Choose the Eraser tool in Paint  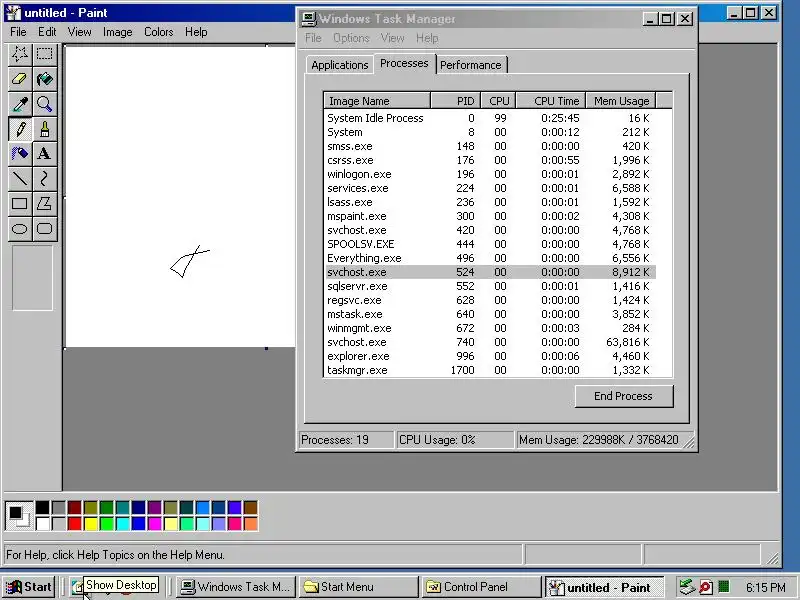coord(20,79)
